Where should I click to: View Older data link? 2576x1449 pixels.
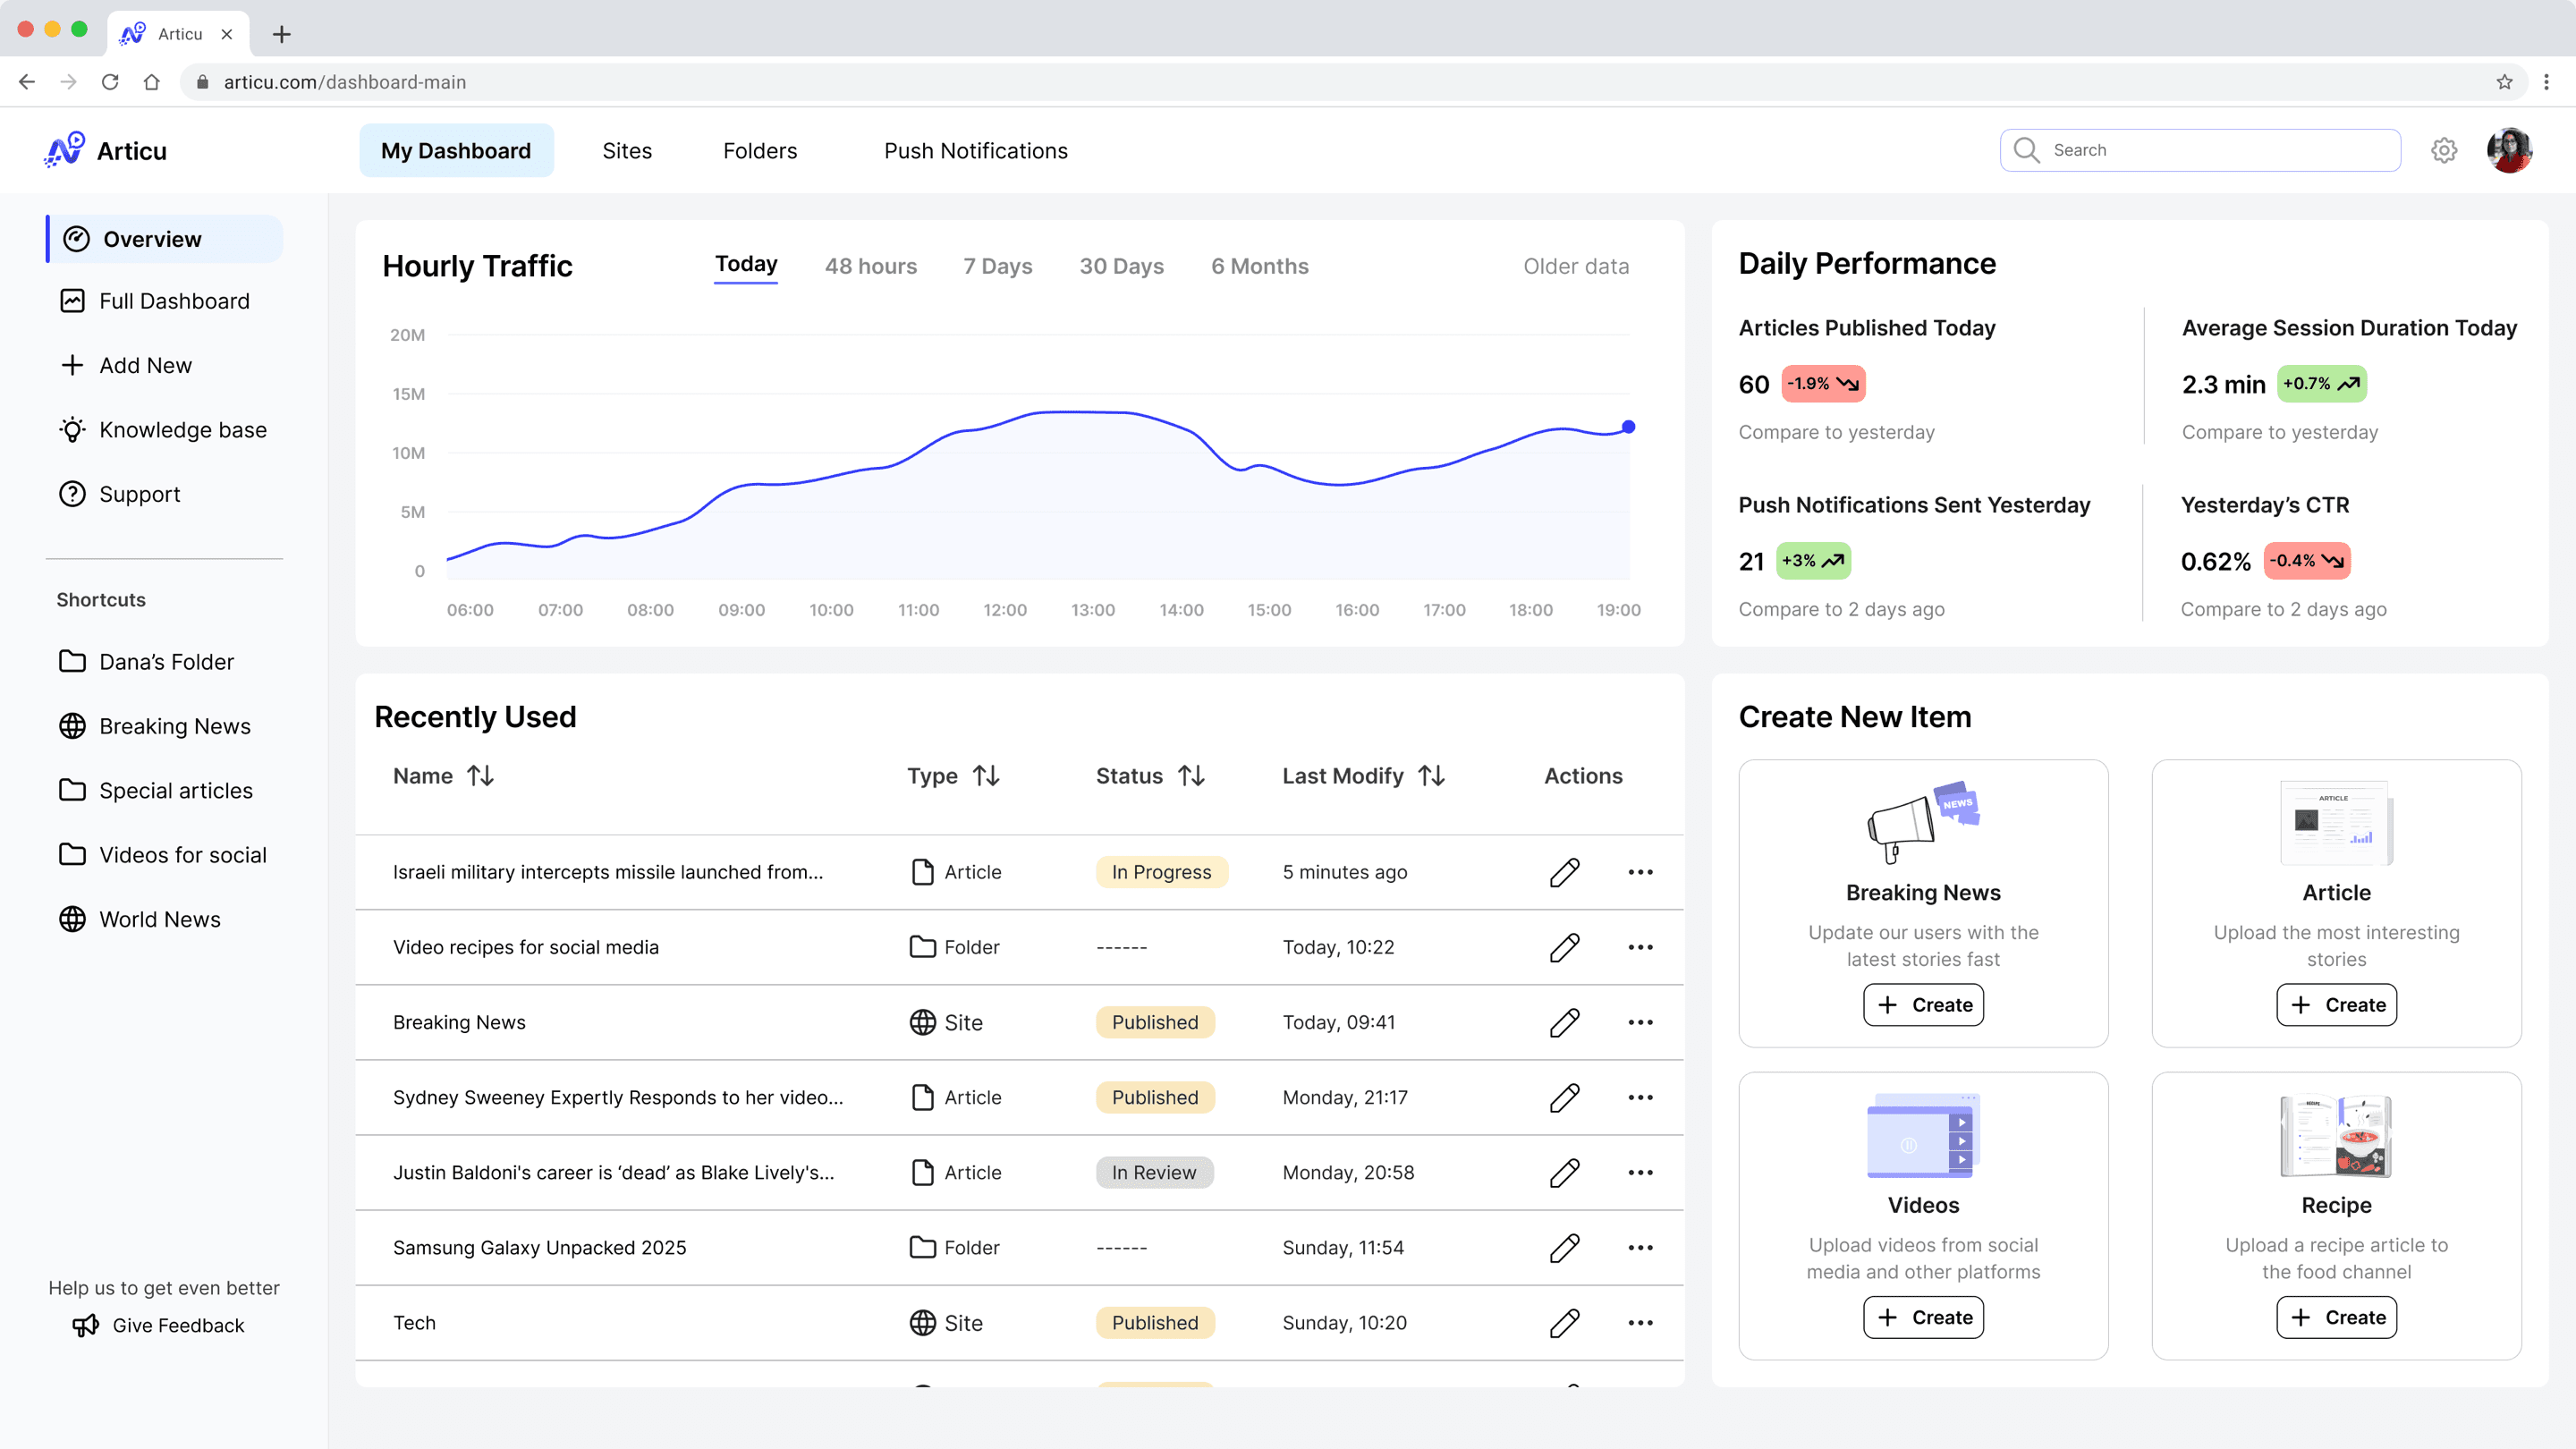1576,266
